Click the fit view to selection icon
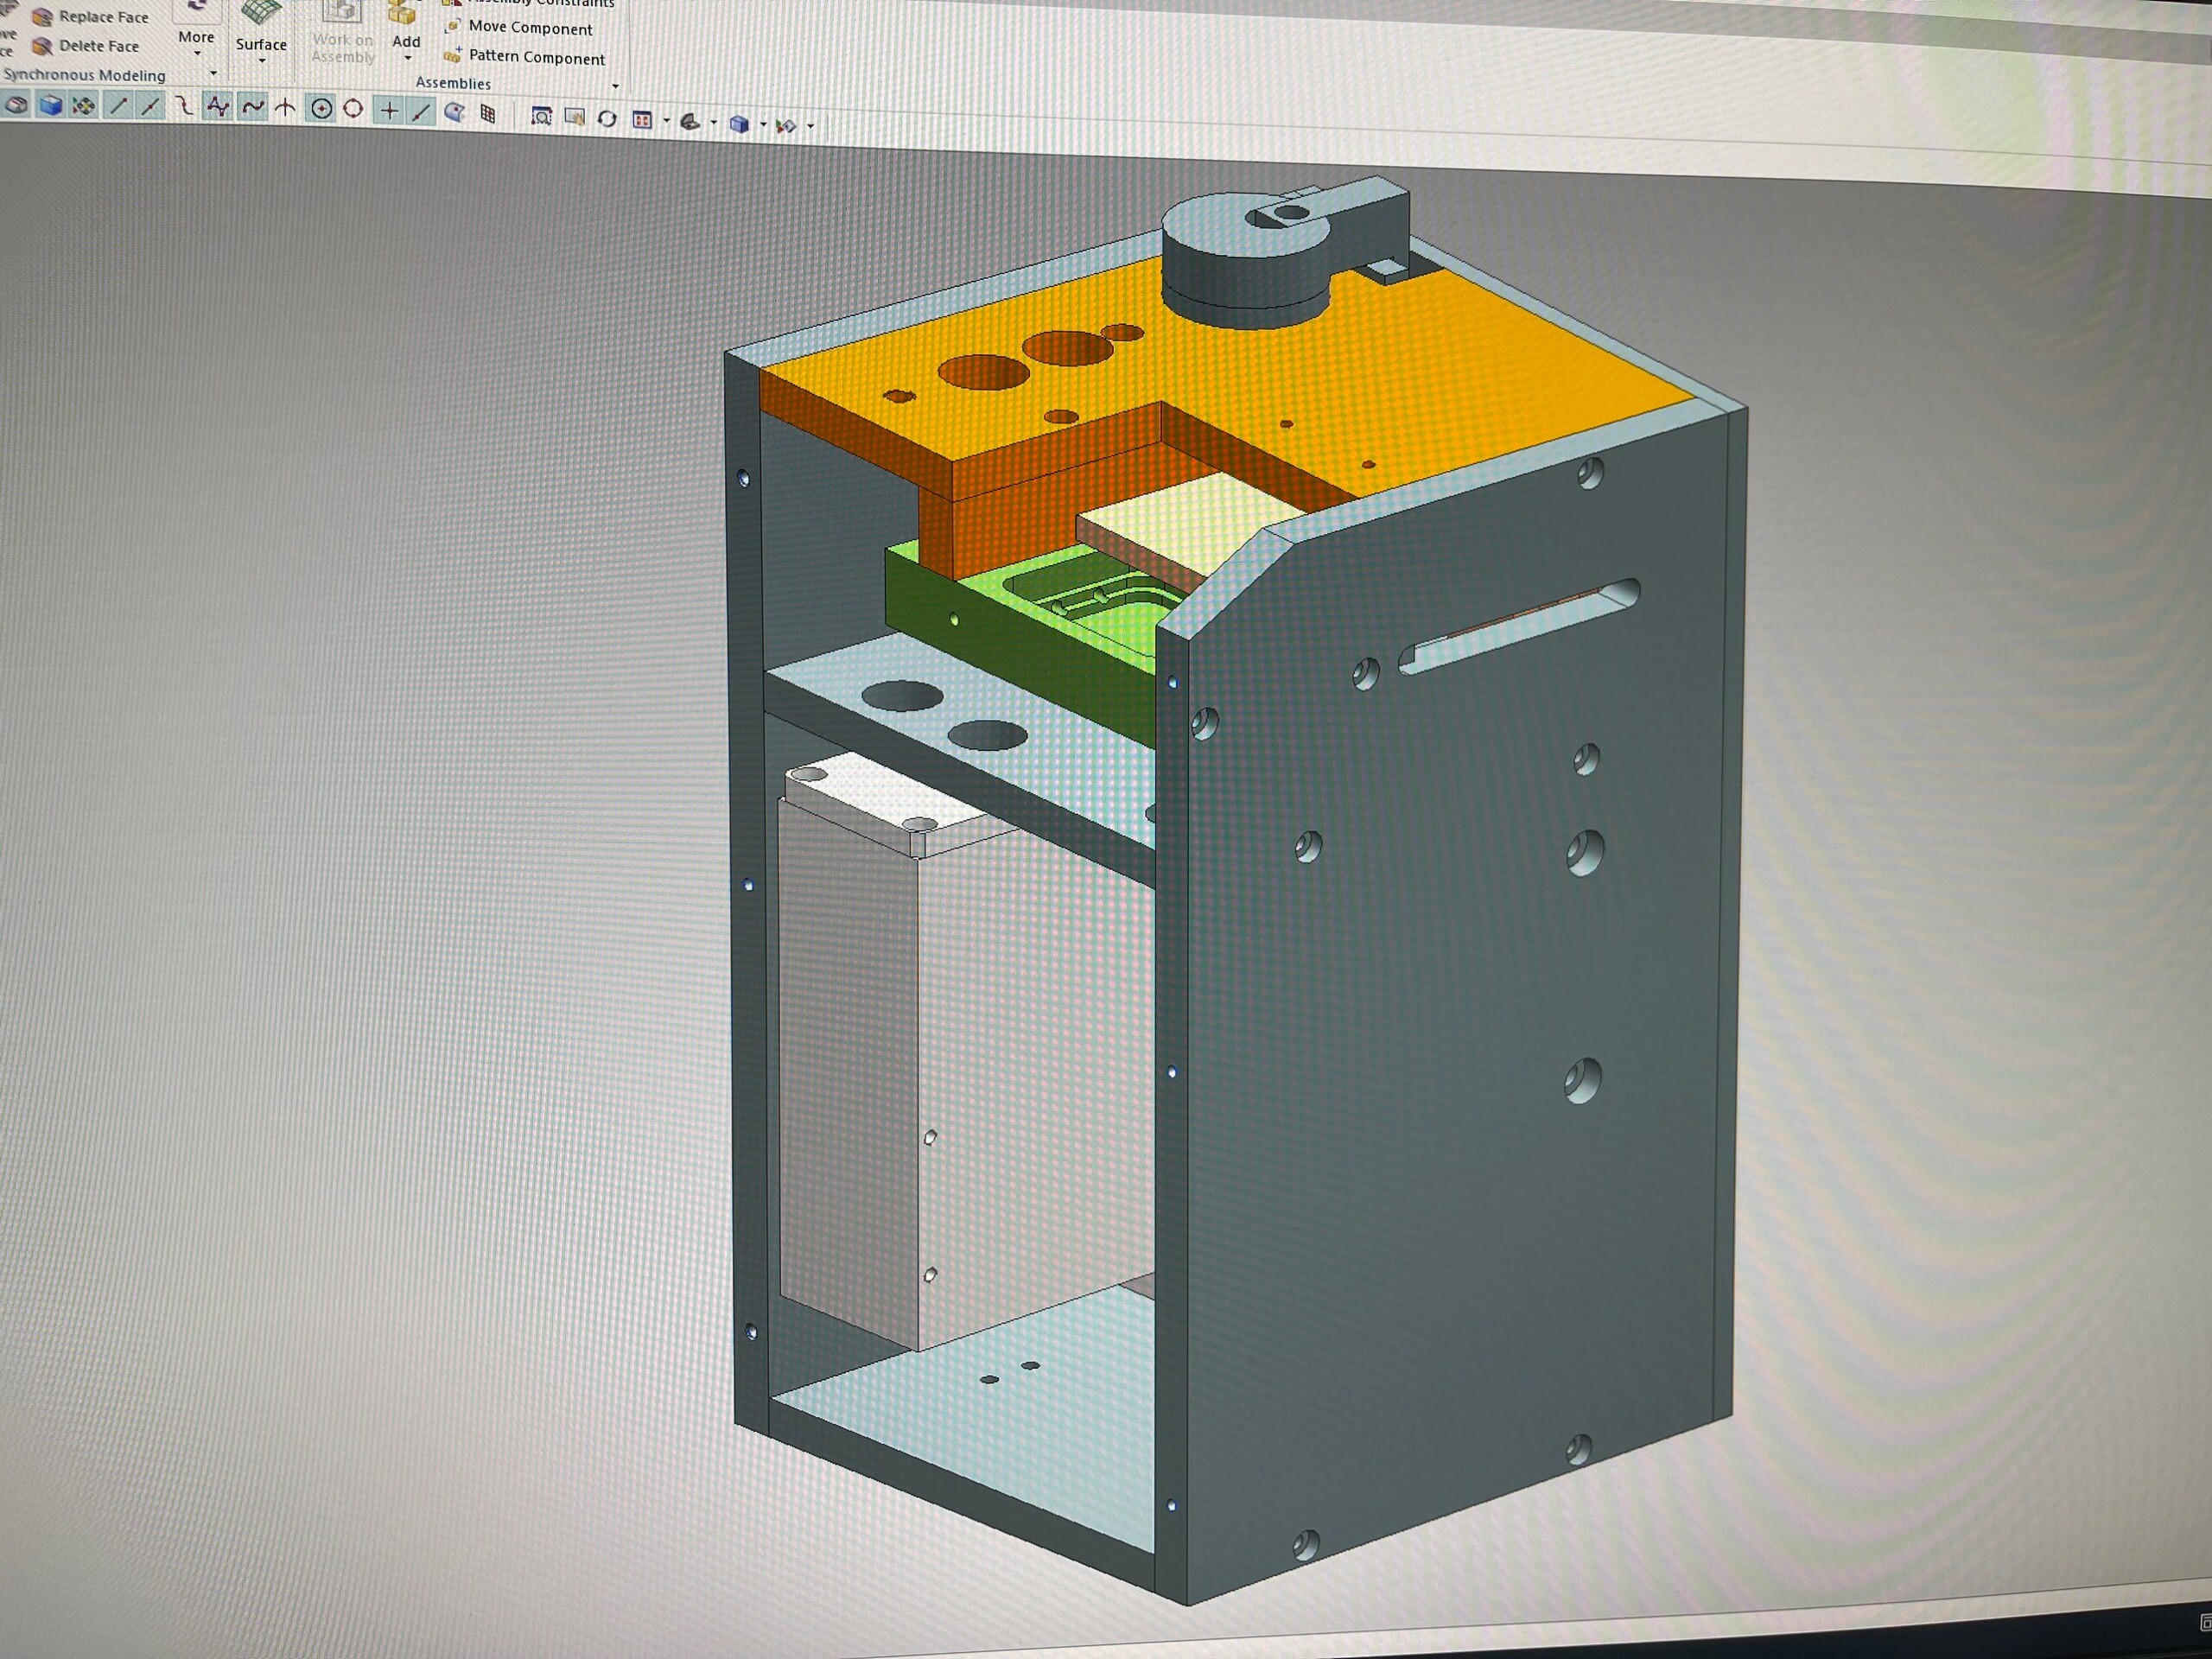Screen dimensions: 2212x1659 pos(574,117)
